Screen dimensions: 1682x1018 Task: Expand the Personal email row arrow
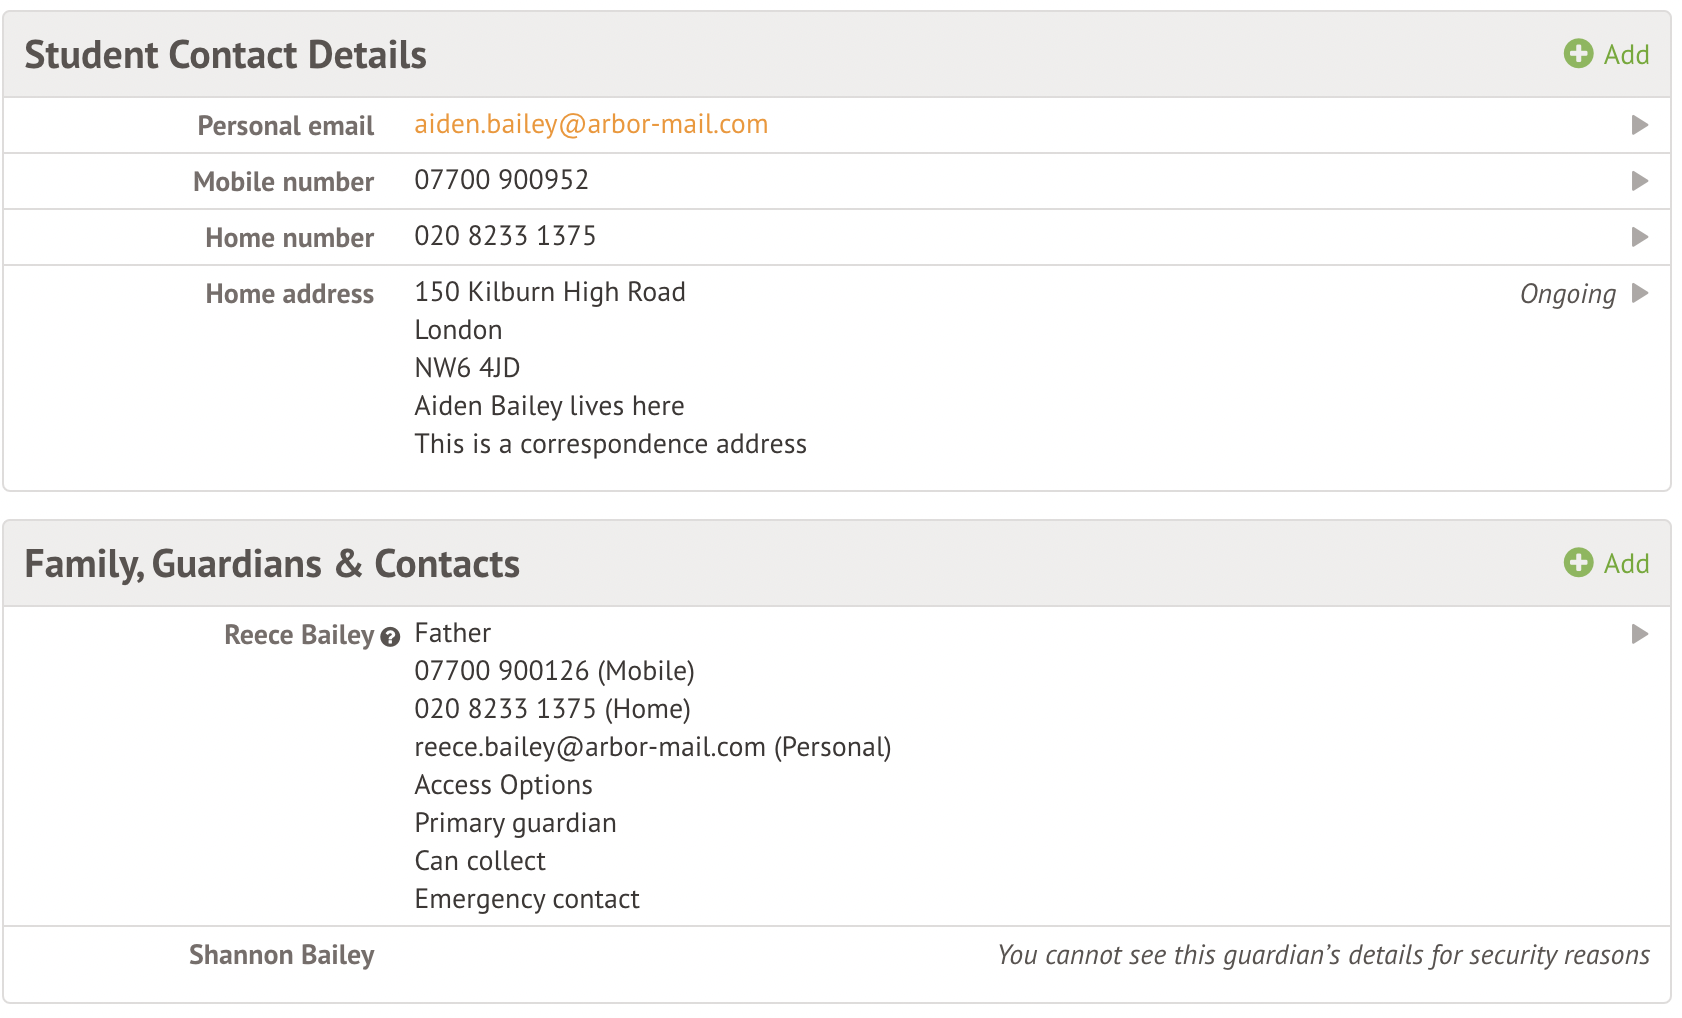[1639, 125]
